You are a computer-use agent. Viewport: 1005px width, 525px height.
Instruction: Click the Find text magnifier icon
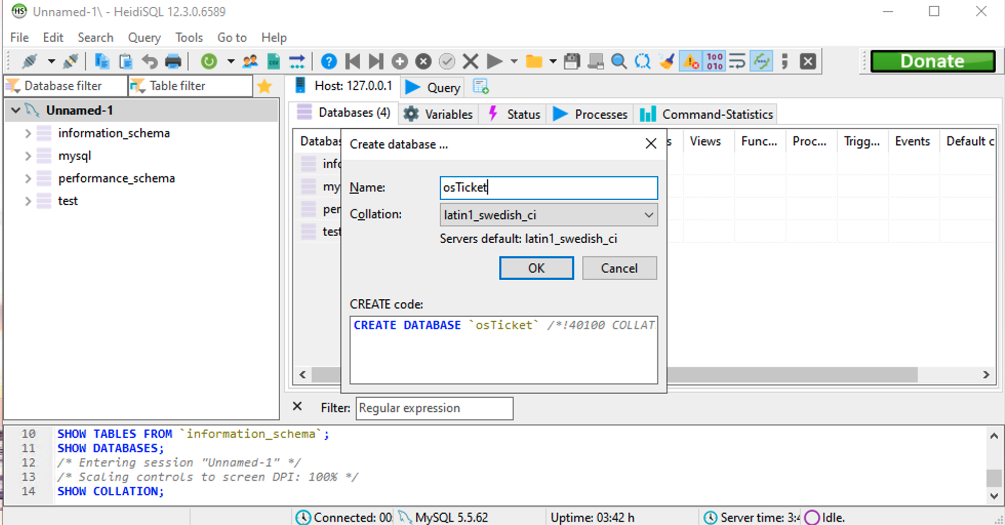(x=619, y=62)
